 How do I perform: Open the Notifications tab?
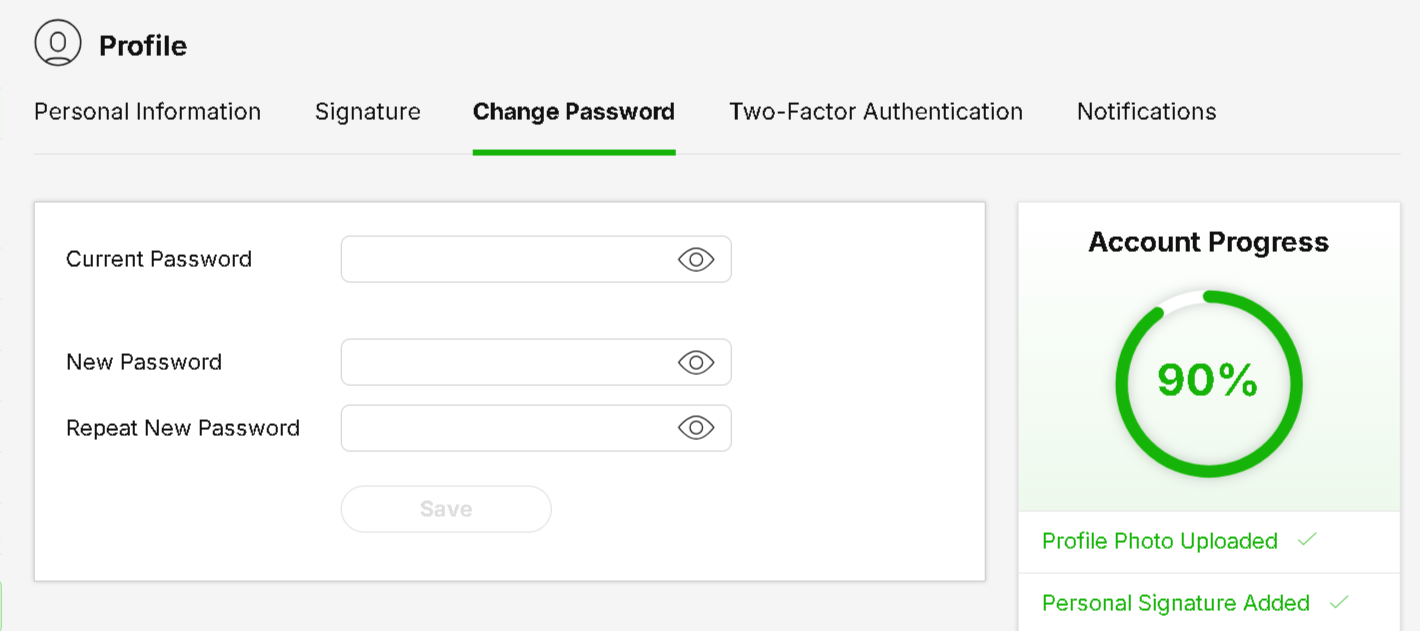pyautogui.click(x=1146, y=112)
